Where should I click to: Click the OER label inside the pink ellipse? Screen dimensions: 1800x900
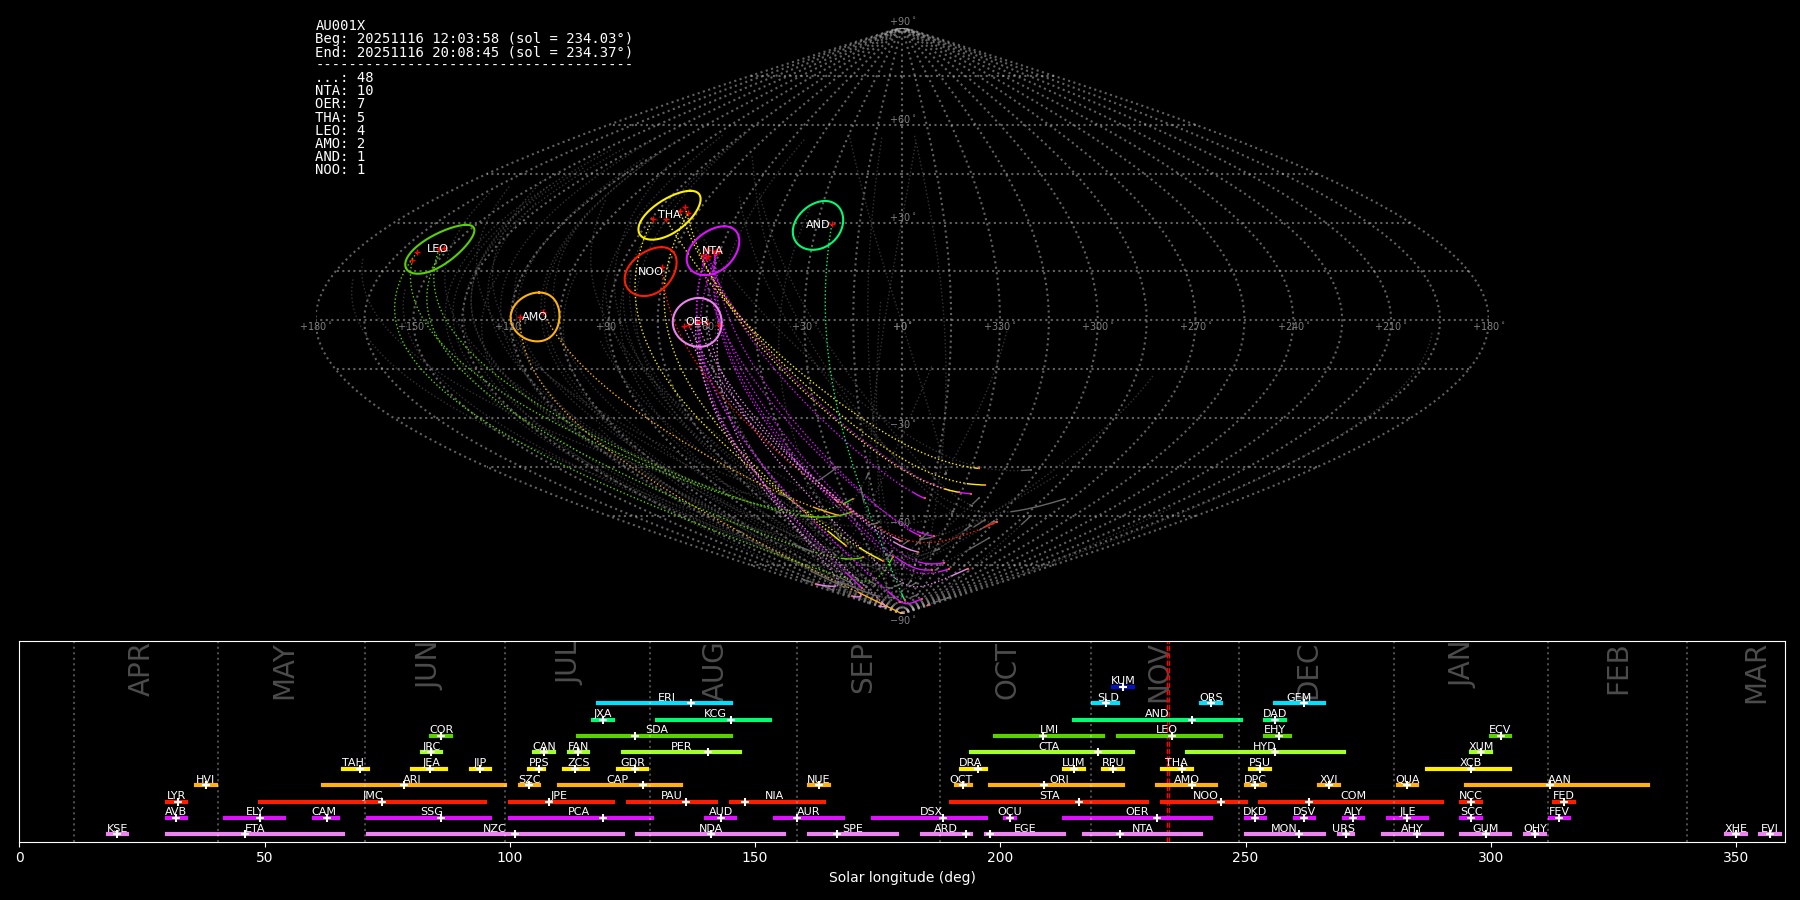coord(697,322)
